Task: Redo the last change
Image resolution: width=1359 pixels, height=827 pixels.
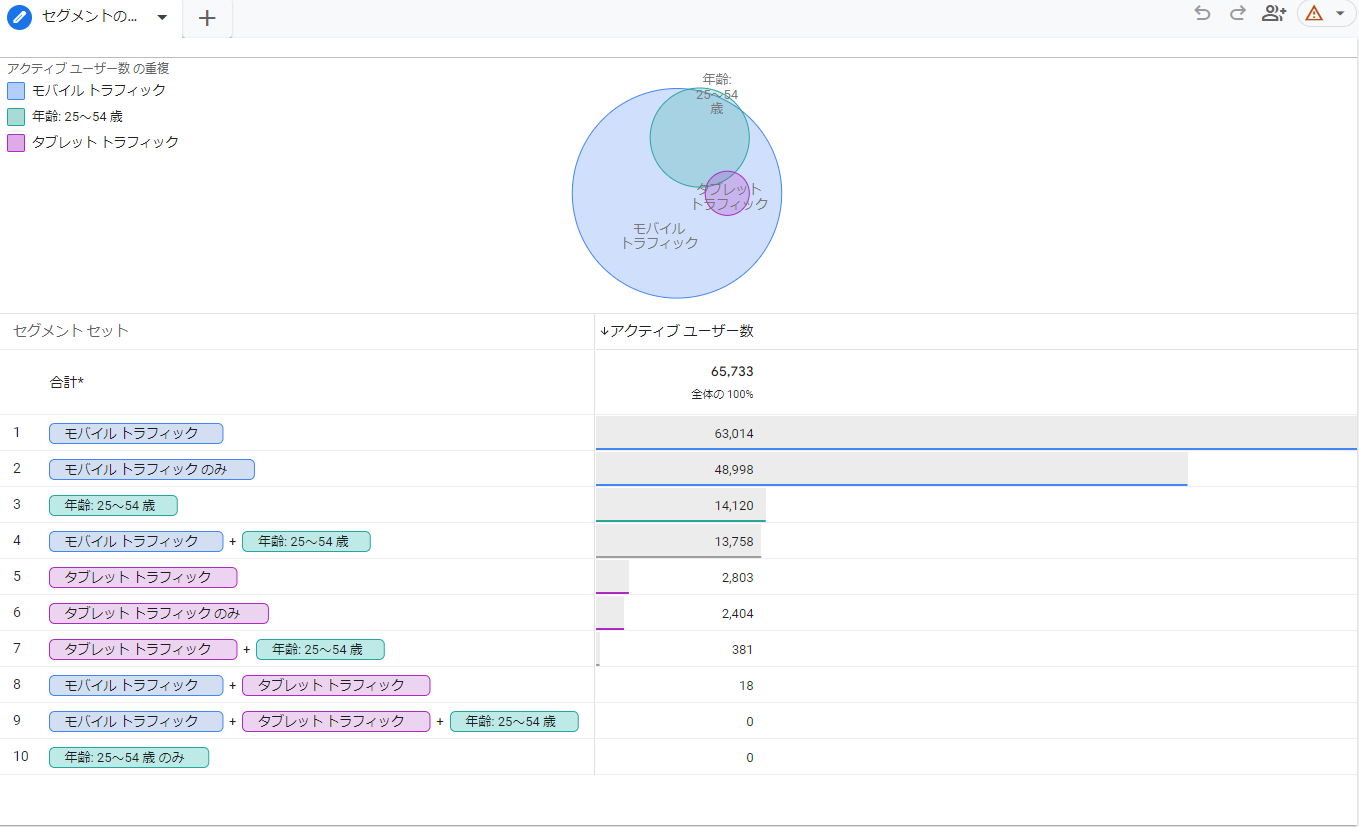Action: click(x=1237, y=13)
